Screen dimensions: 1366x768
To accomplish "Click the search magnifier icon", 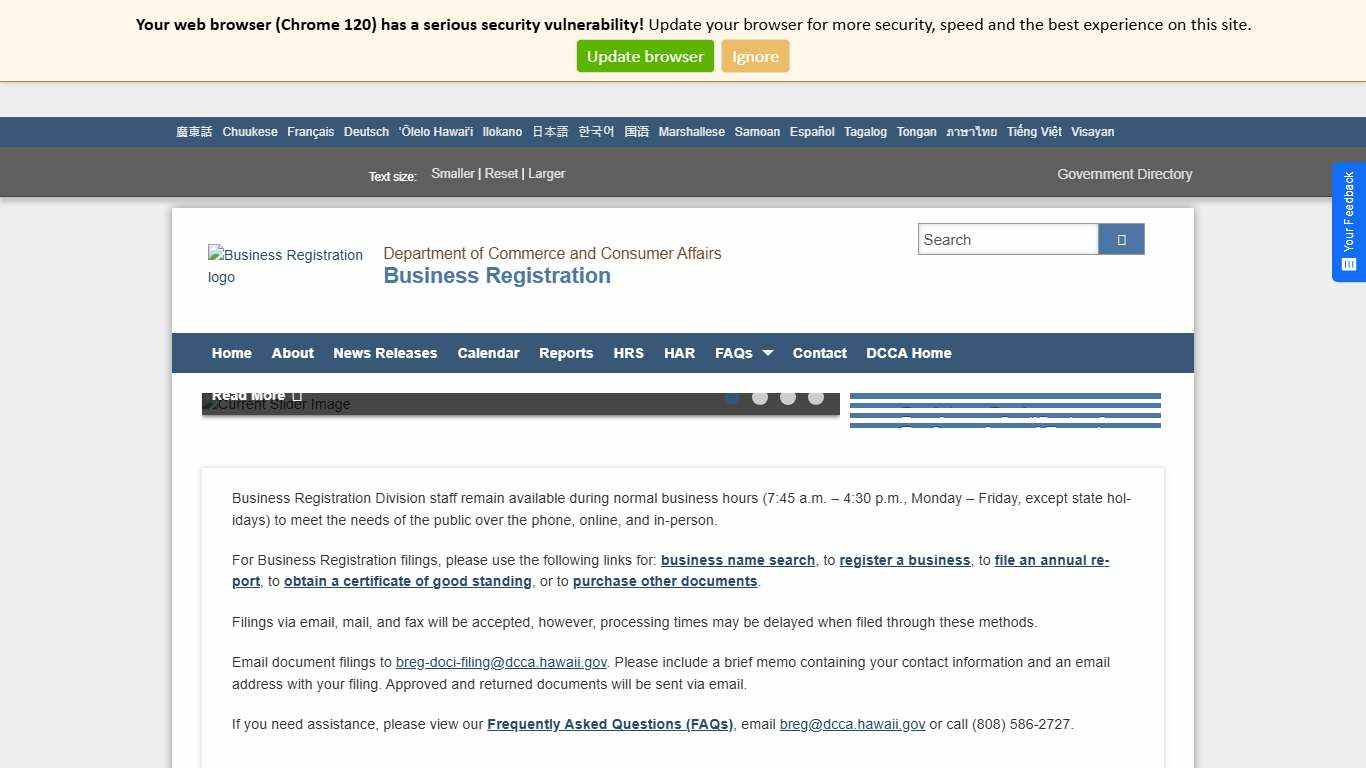I will pyautogui.click(x=1120, y=239).
